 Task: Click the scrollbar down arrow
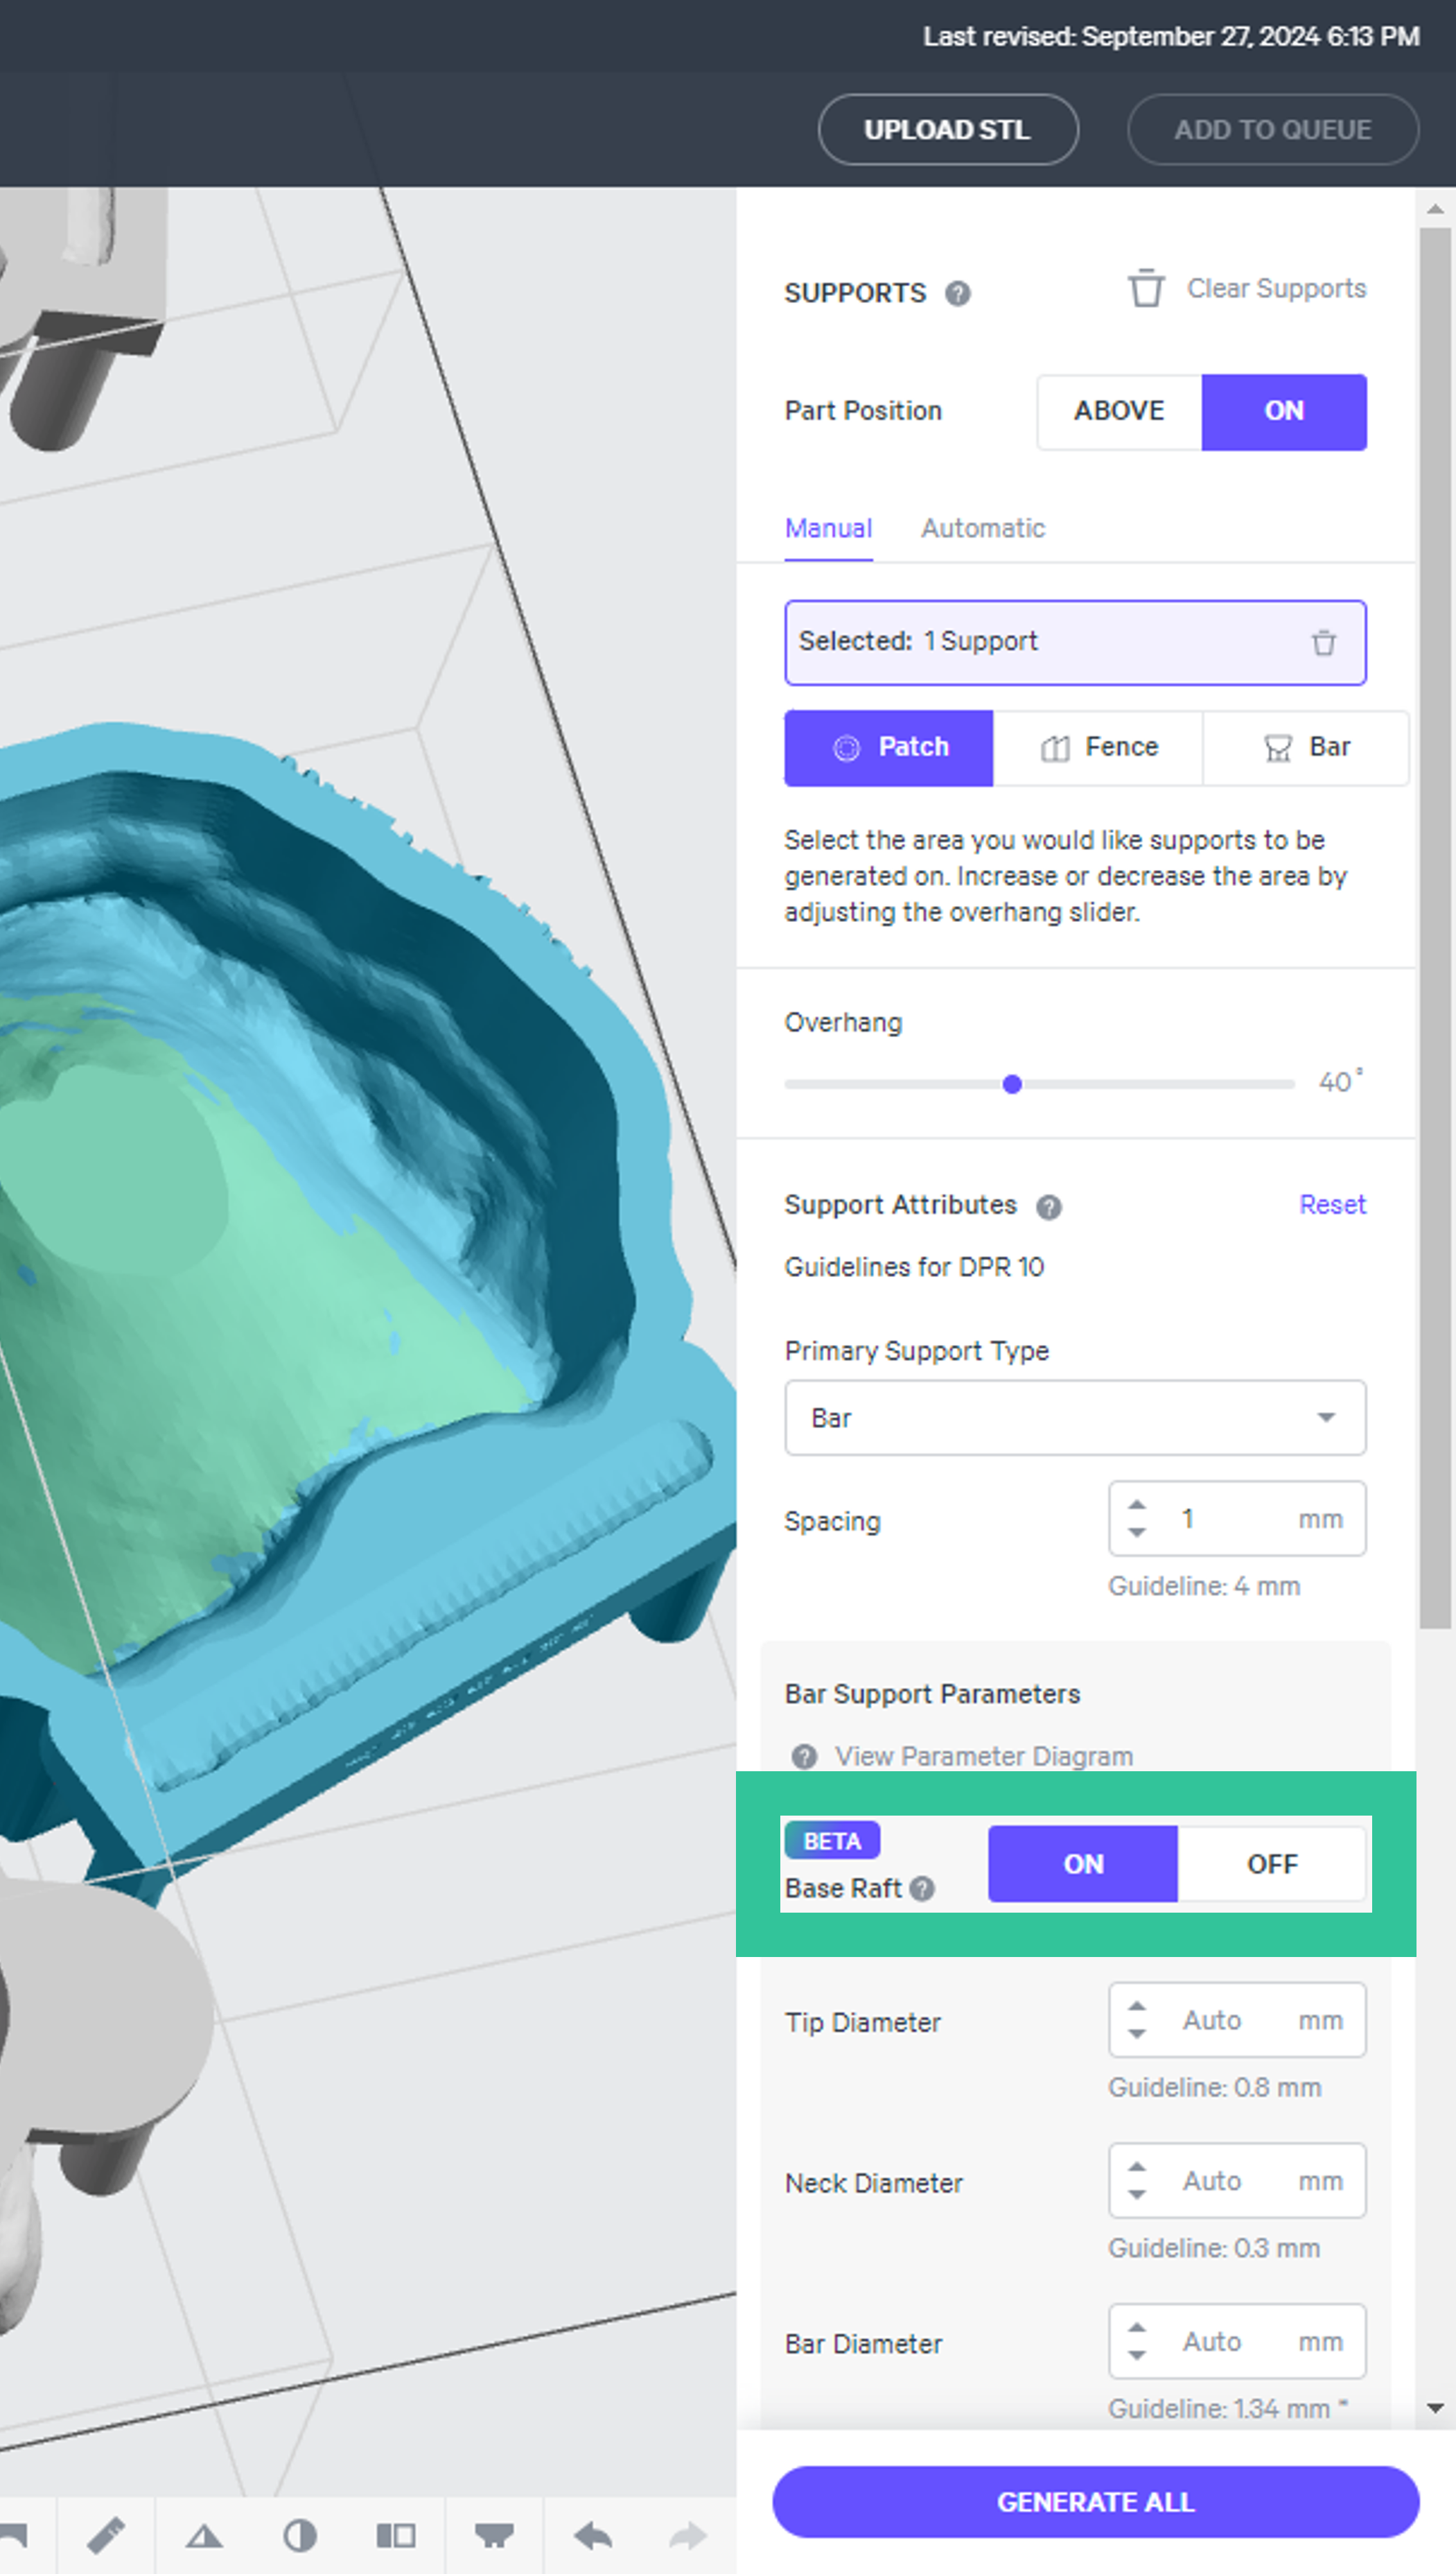click(1435, 2409)
